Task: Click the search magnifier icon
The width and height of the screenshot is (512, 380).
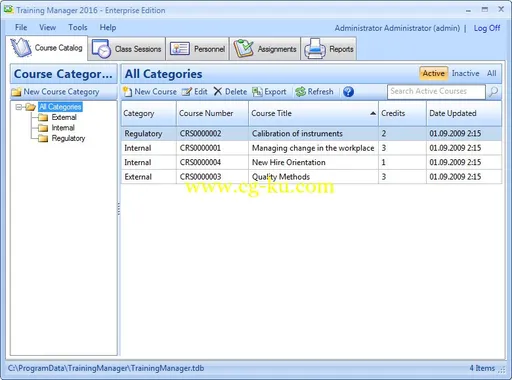Action: click(493, 91)
